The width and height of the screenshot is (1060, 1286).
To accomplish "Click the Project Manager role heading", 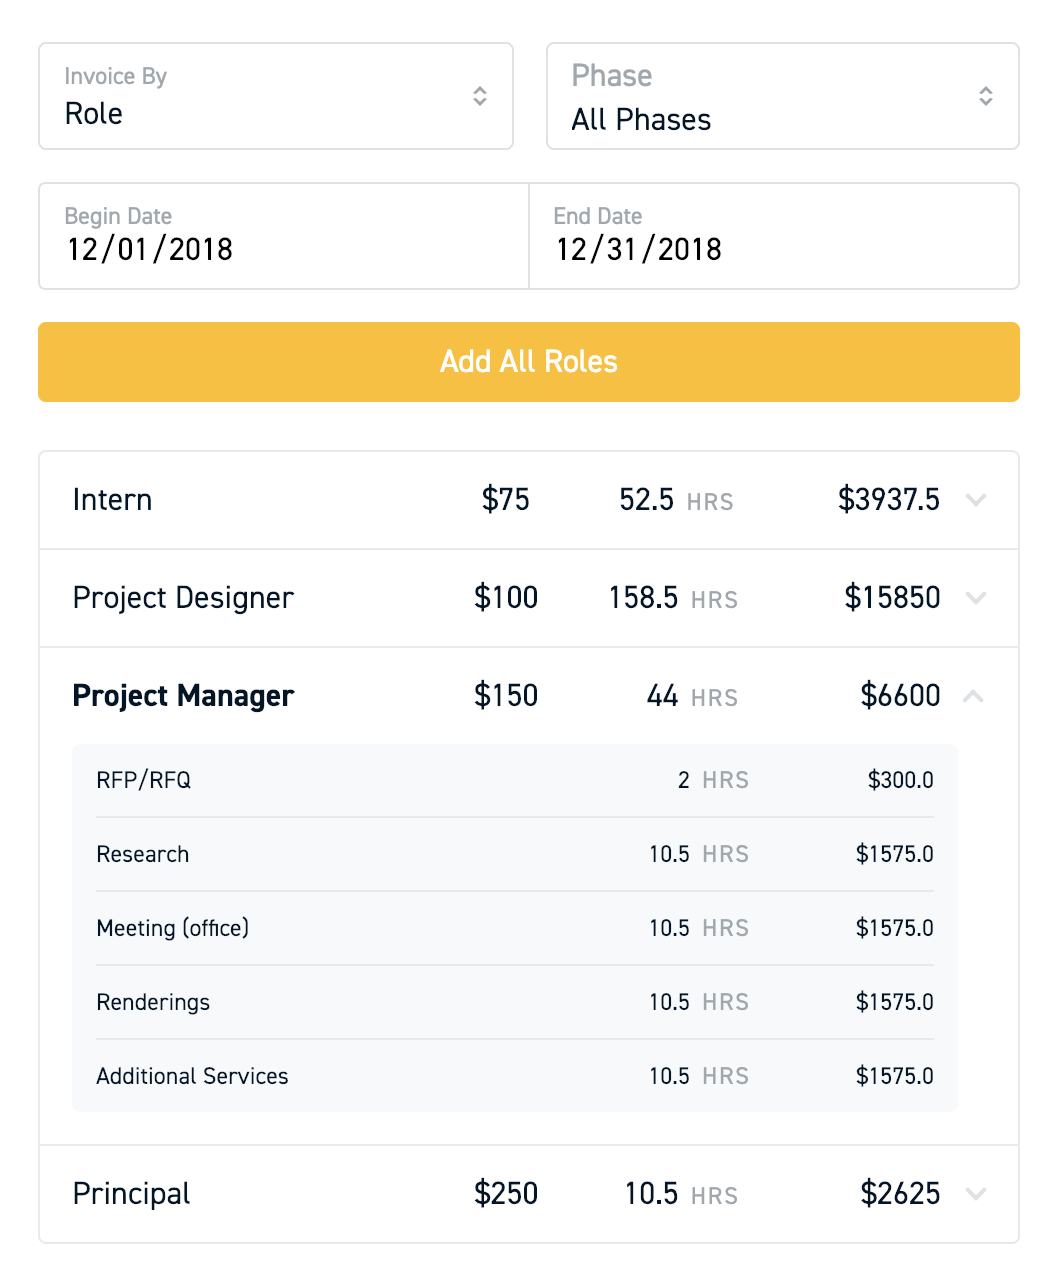I will point(183,695).
